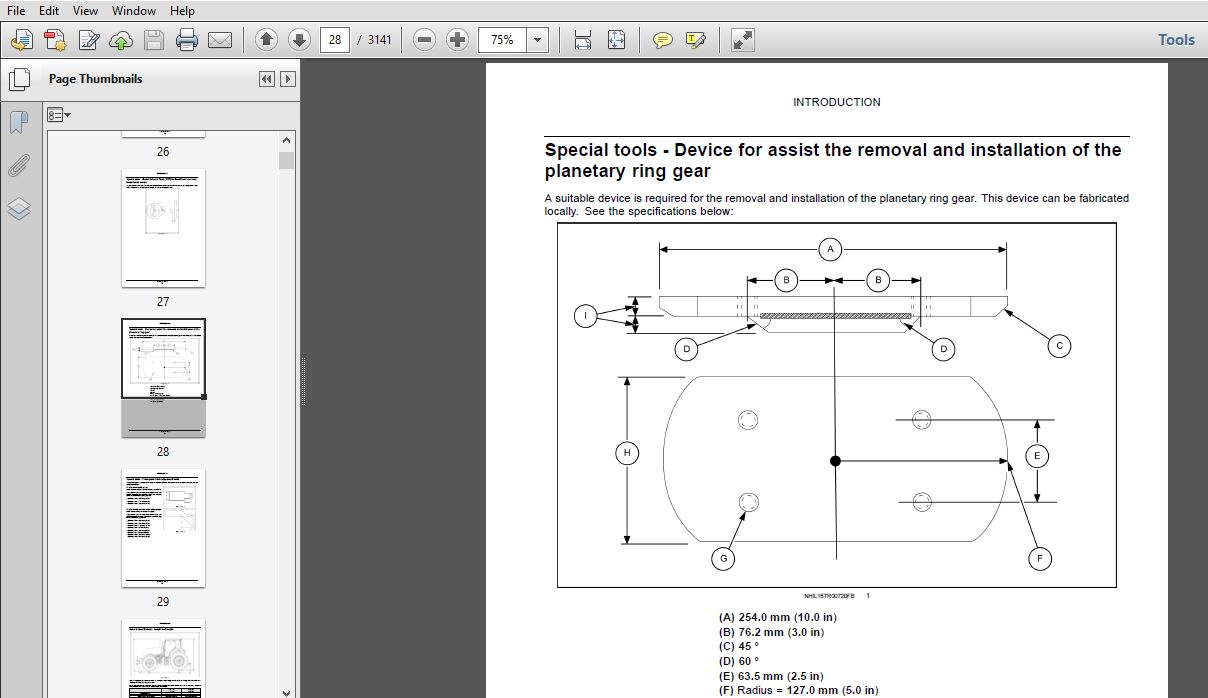Send file by email envelope icon

tap(220, 40)
